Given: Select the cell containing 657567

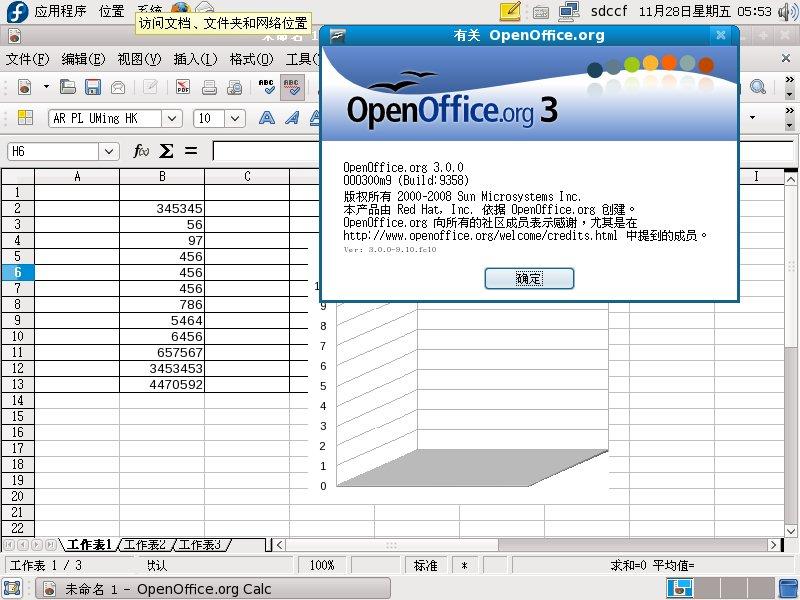Looking at the screenshot, I should (x=162, y=352).
